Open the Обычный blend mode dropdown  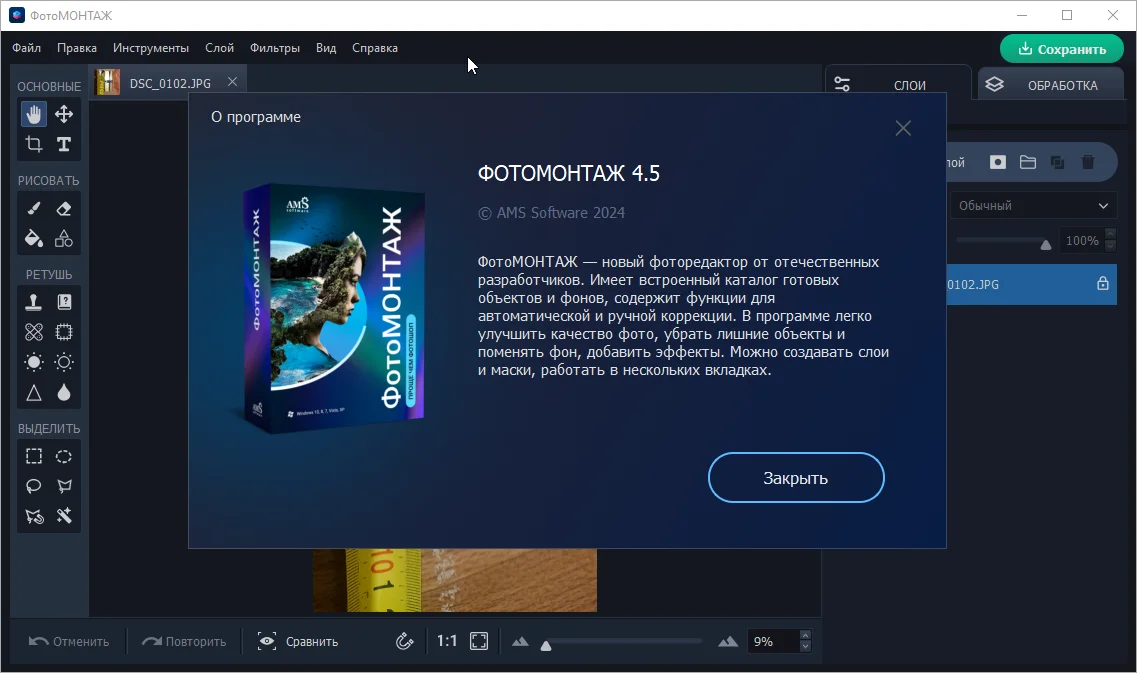[x=1033, y=206]
